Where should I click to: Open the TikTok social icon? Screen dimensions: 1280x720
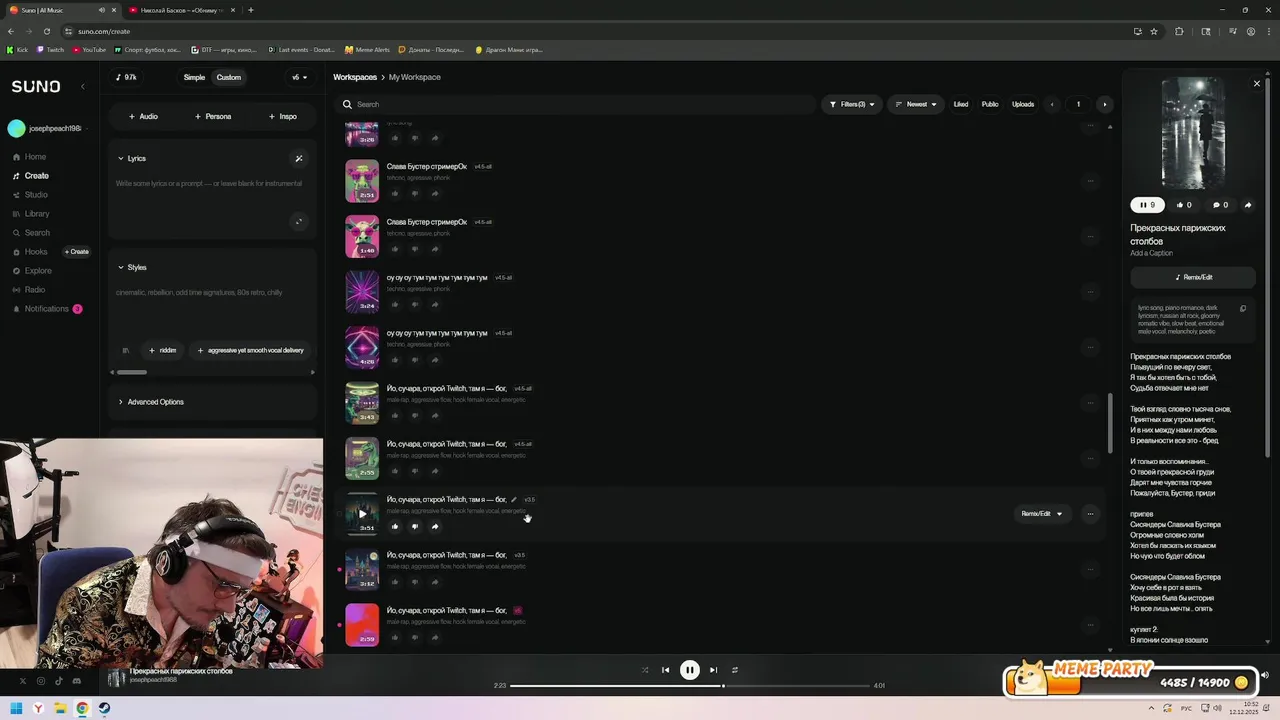(x=58, y=681)
